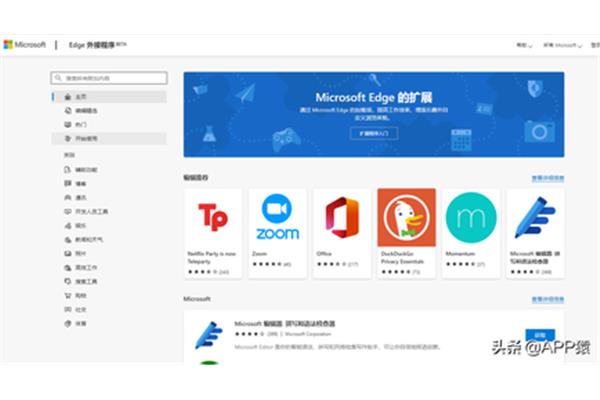Screen dimensions: 600x400
Task: Click the magnifier icon in the search box
Action: 58,78
